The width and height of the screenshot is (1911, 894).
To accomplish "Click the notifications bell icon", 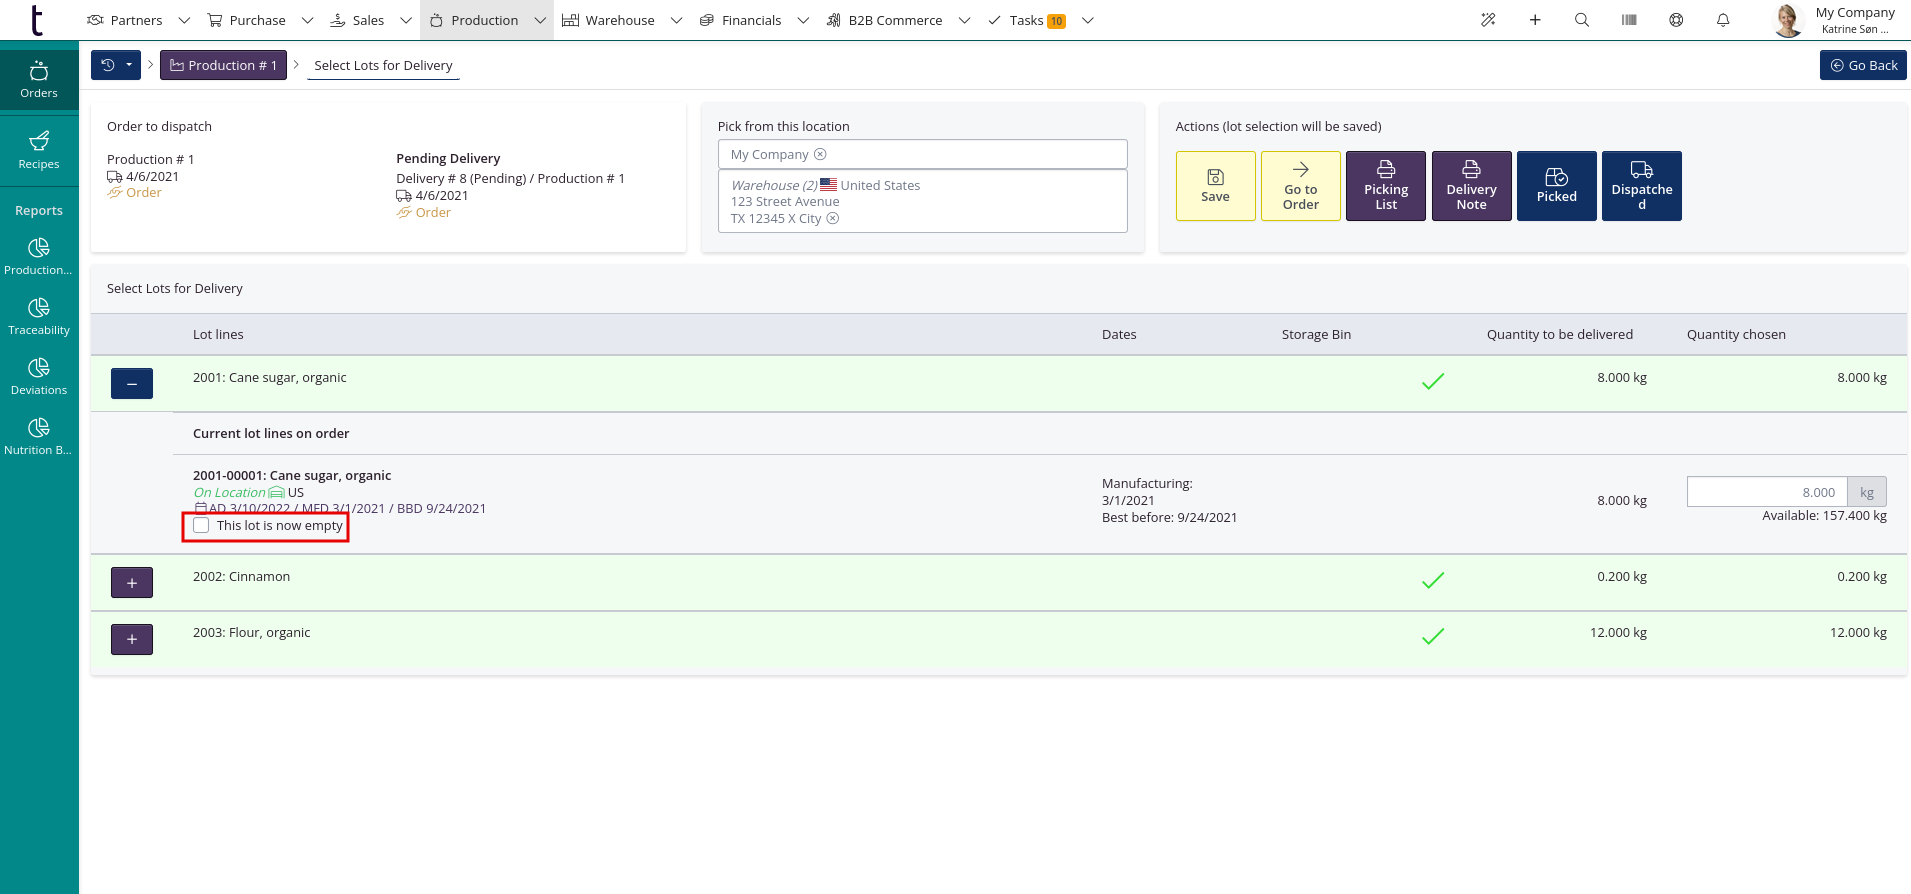I will (1722, 20).
